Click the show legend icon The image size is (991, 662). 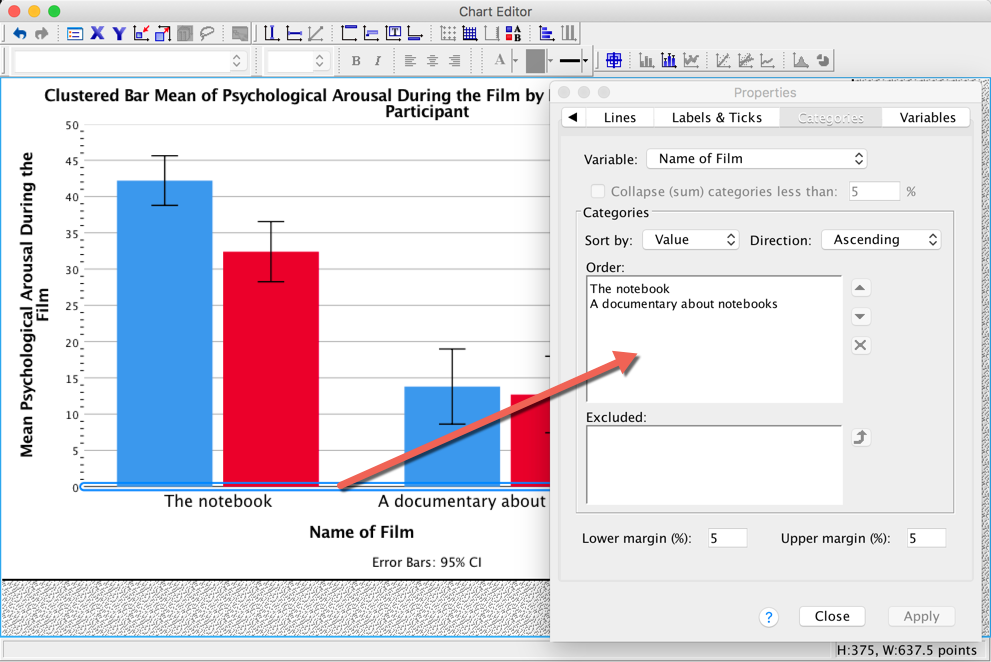[512, 34]
